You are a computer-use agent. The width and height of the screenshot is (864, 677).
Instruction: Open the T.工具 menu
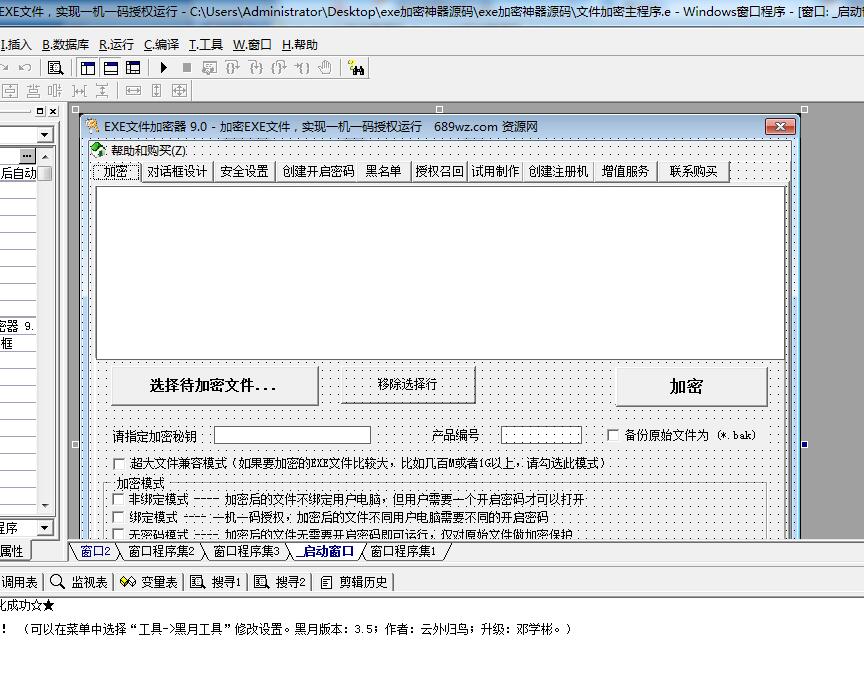click(x=206, y=45)
